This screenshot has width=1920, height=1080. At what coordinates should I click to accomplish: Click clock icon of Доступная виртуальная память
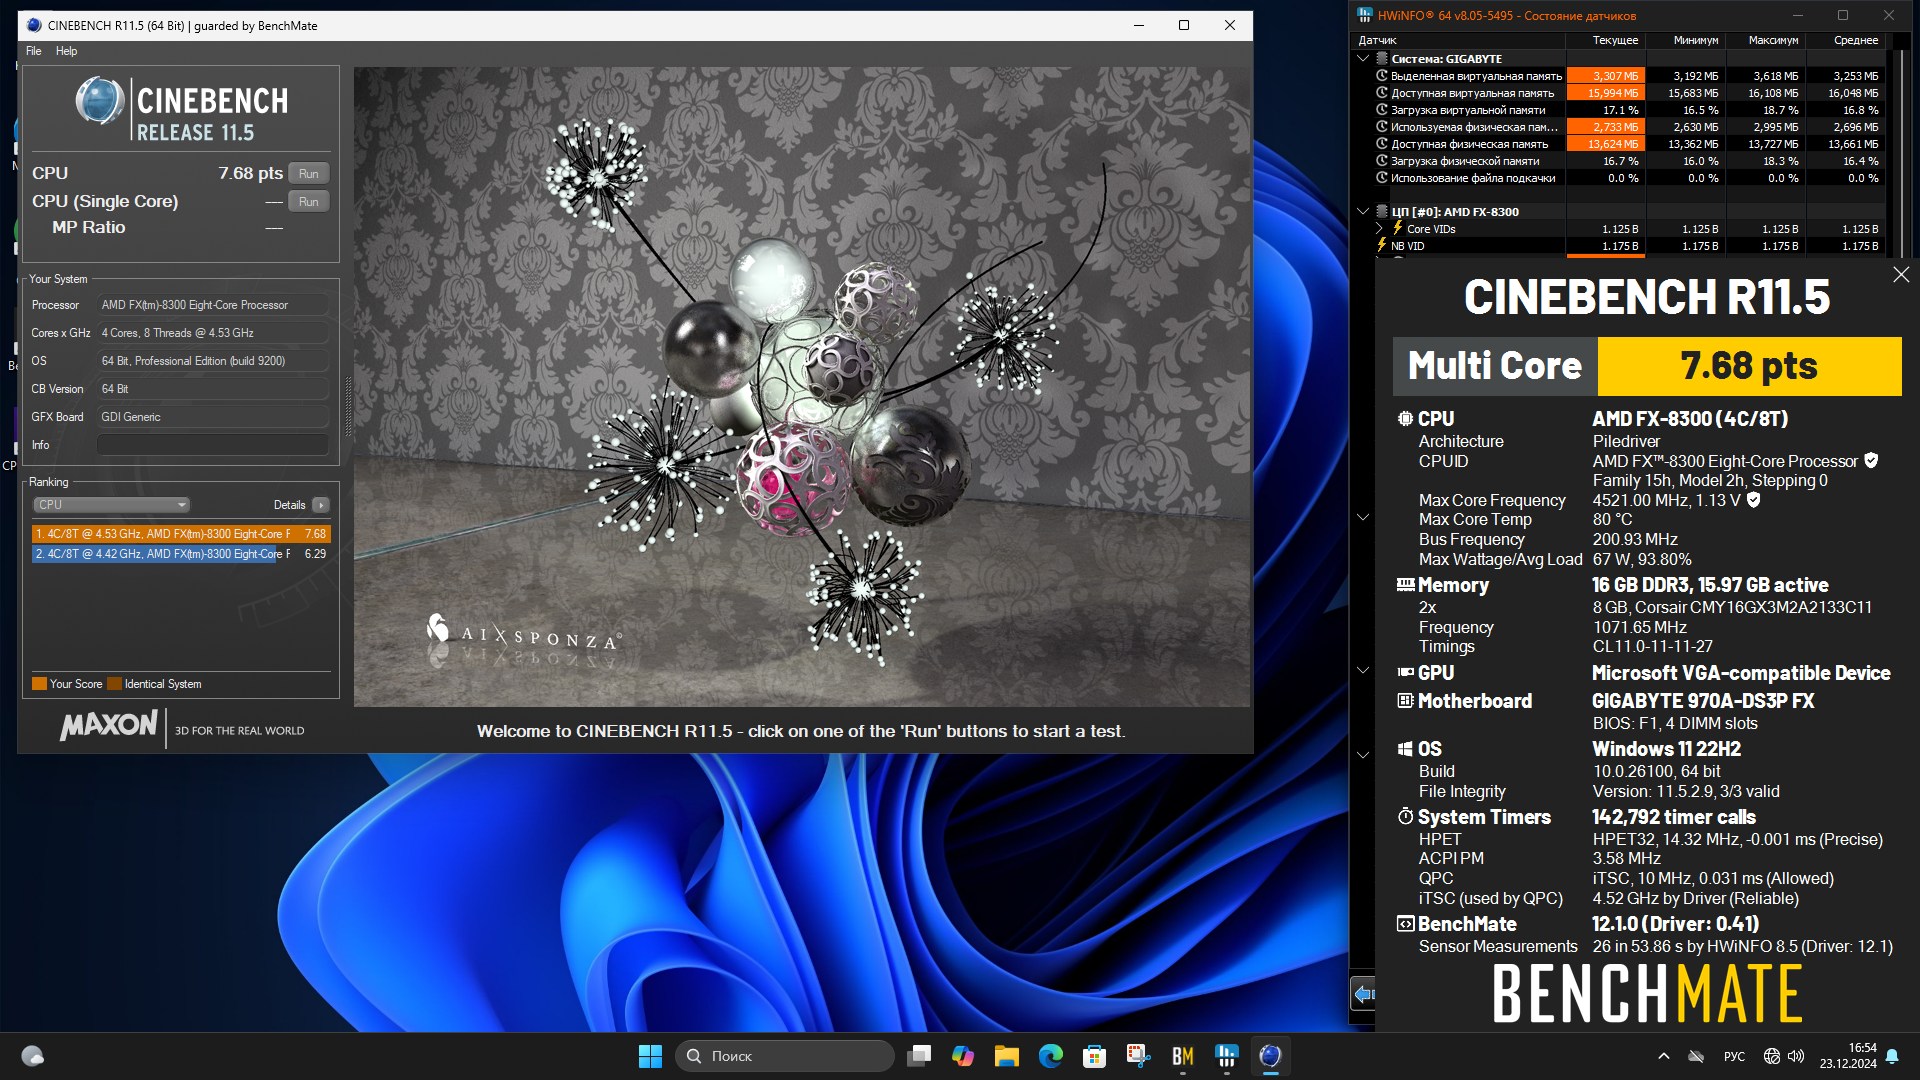point(1382,93)
